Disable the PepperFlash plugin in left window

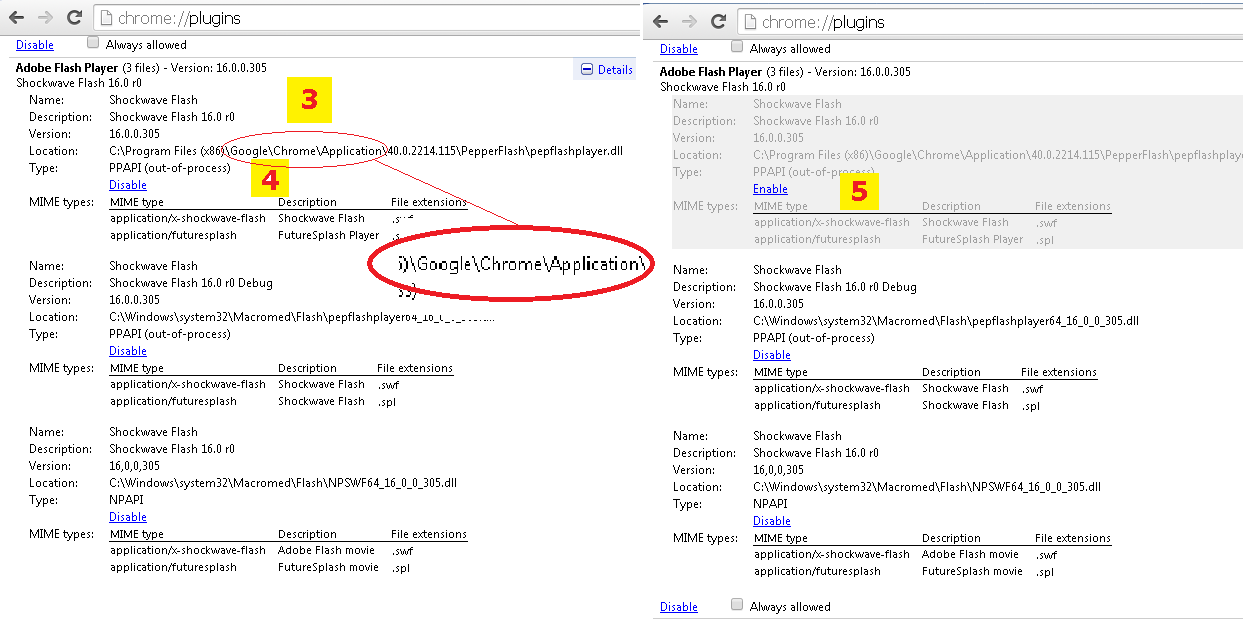point(128,185)
